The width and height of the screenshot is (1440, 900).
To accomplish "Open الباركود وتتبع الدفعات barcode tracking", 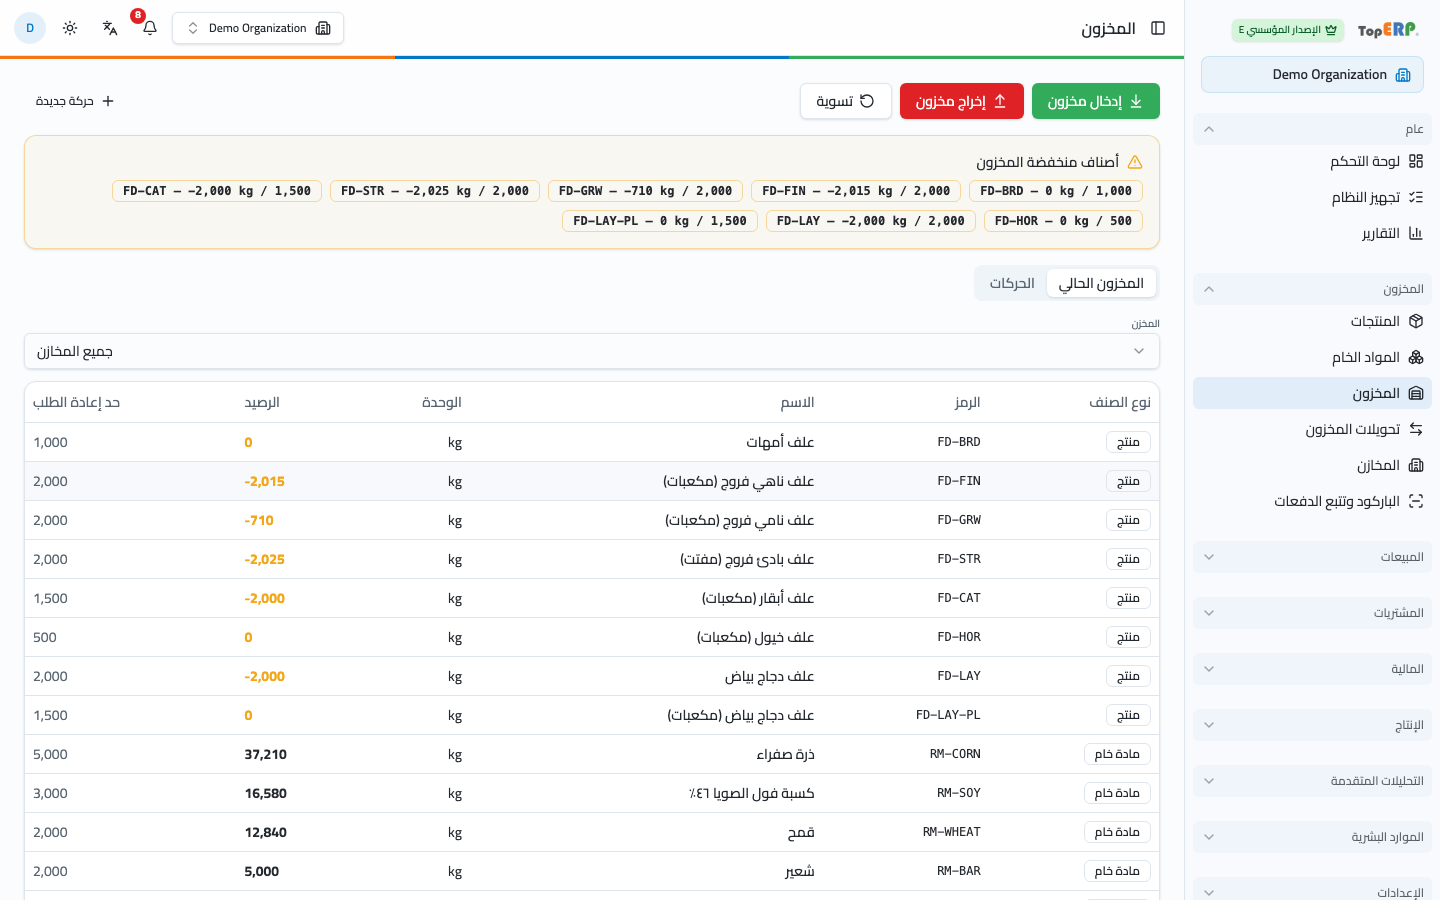I will 1312,501.
